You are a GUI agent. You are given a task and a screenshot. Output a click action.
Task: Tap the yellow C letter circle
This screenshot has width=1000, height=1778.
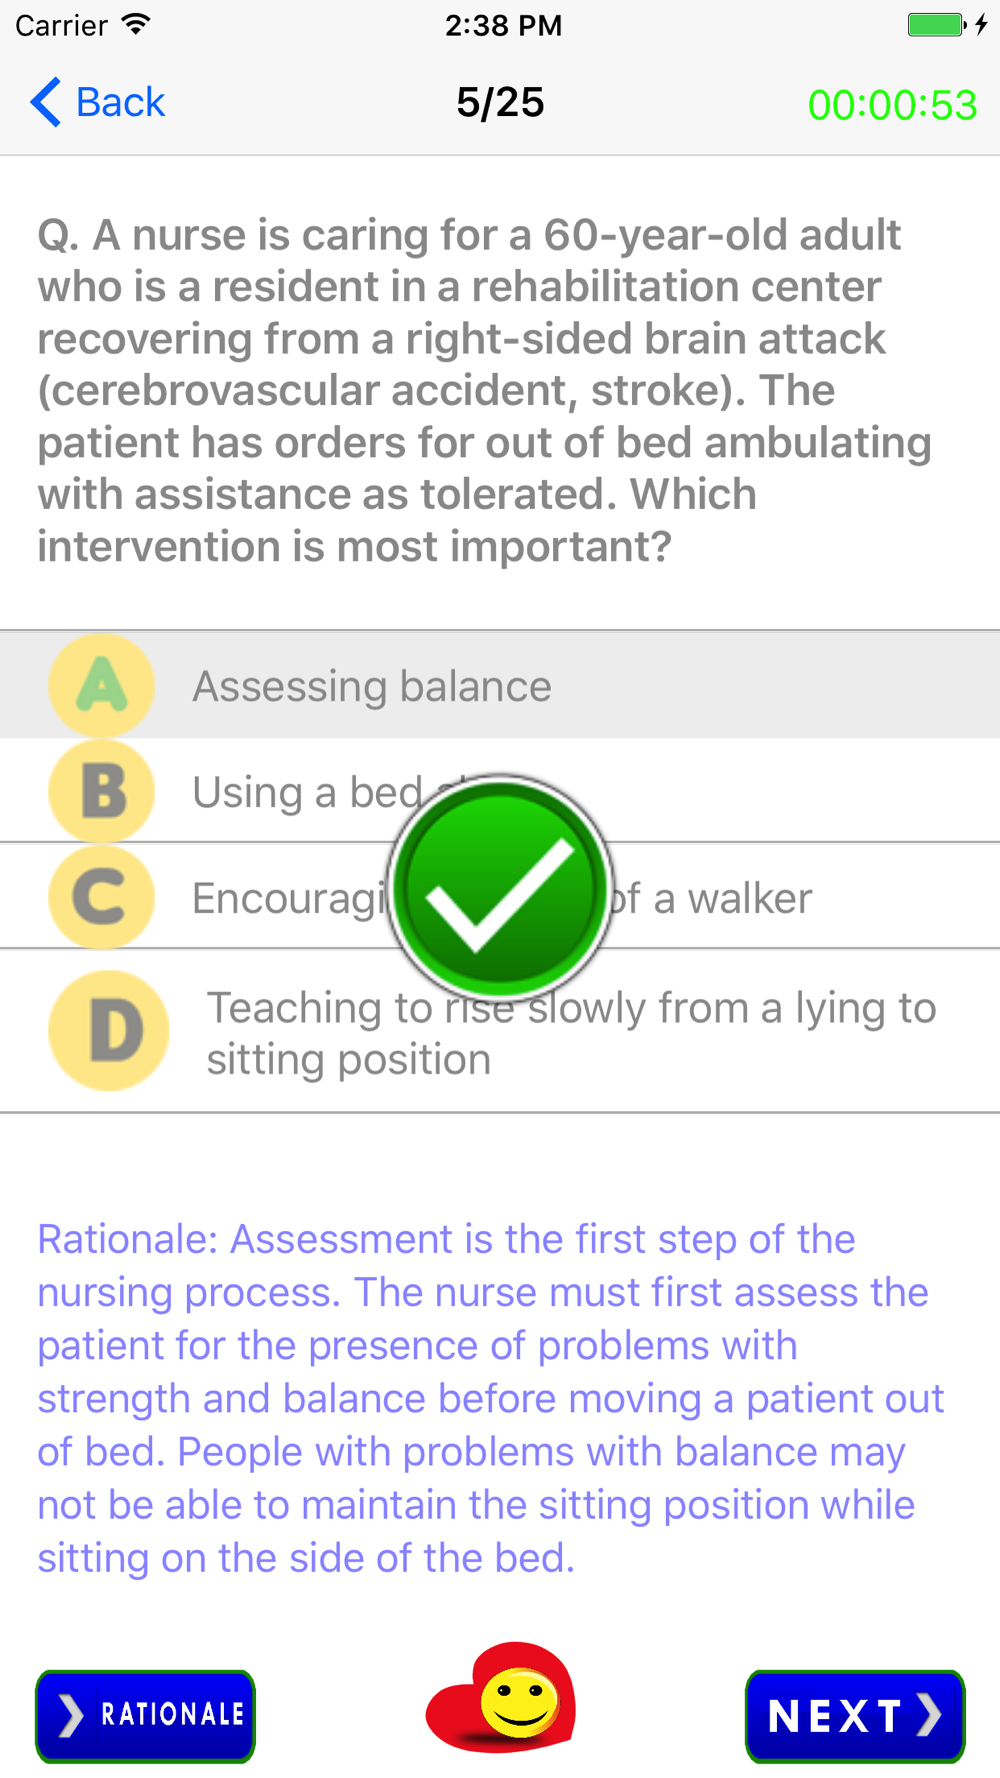(101, 897)
